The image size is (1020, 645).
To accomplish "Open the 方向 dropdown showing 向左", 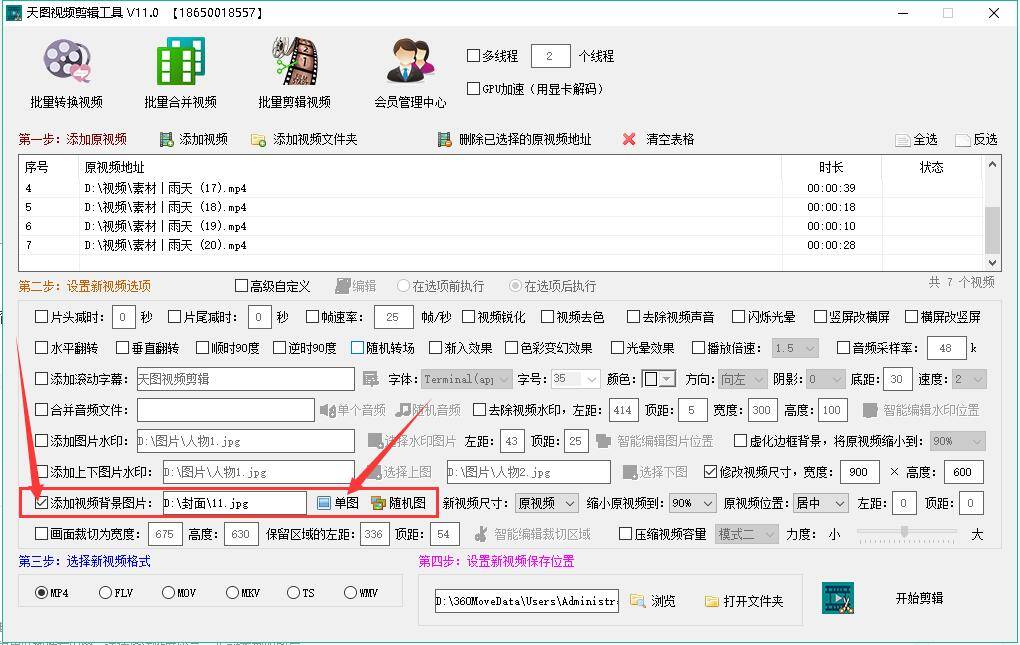I will pos(744,379).
